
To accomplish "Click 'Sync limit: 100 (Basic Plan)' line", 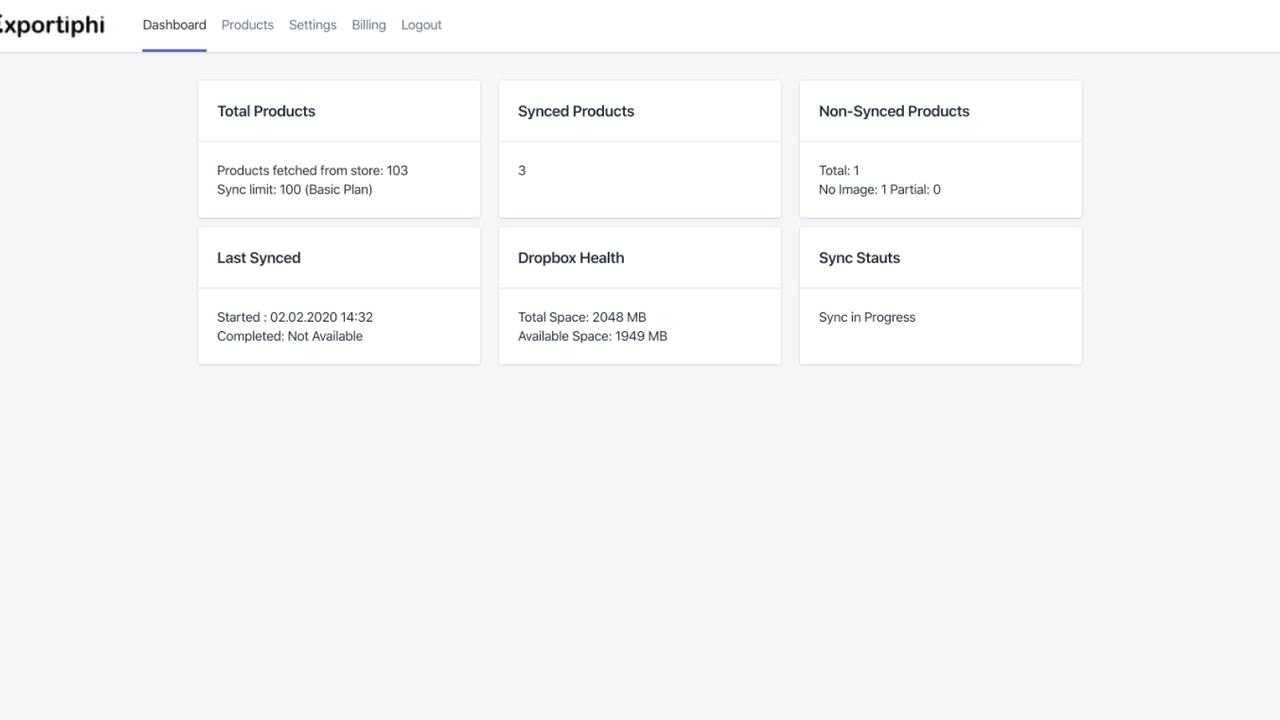I will click(294, 189).
